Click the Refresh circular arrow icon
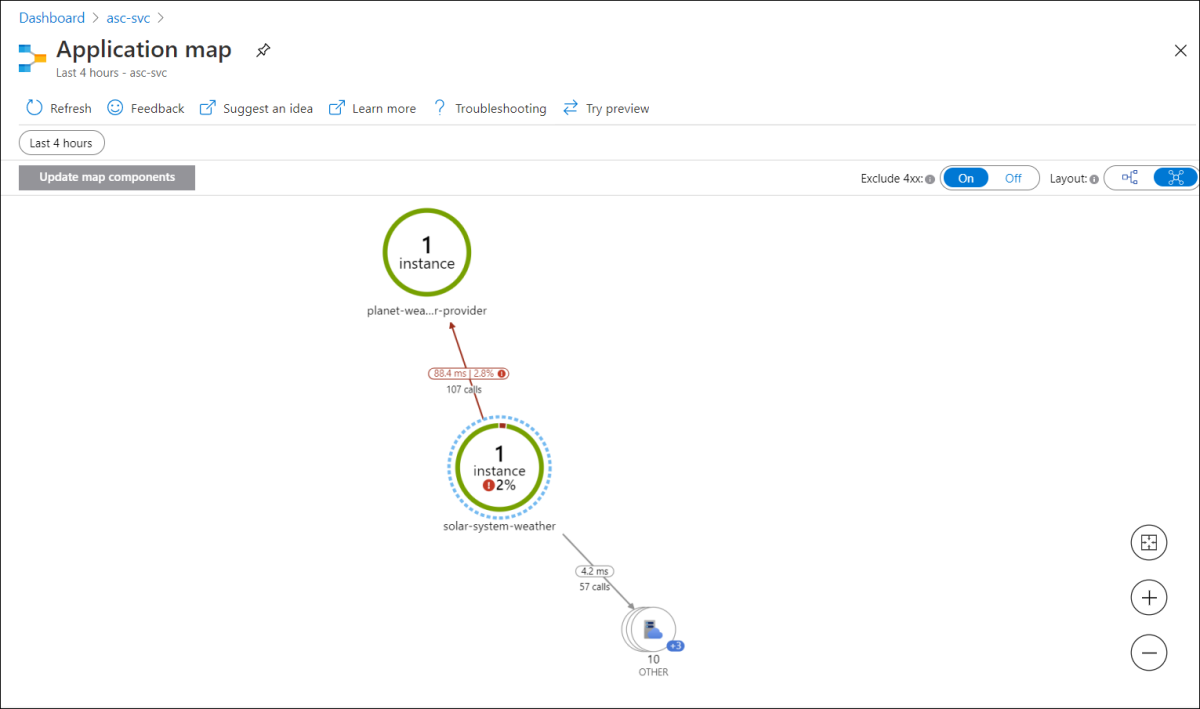 [34, 108]
